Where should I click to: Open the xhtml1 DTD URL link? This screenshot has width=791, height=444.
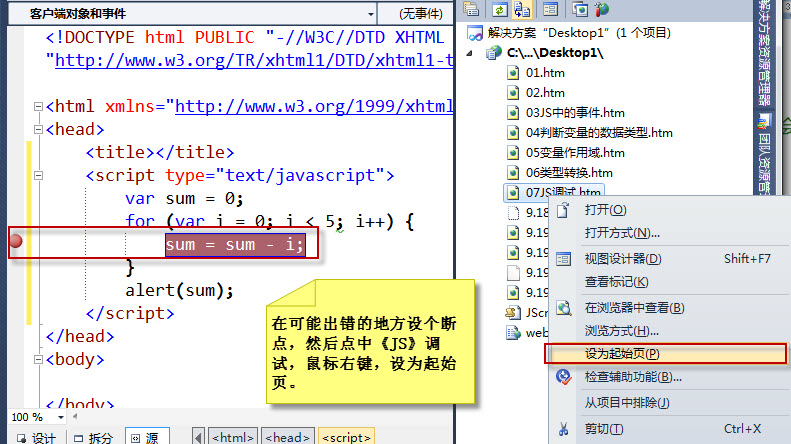pyautogui.click(x=254, y=61)
